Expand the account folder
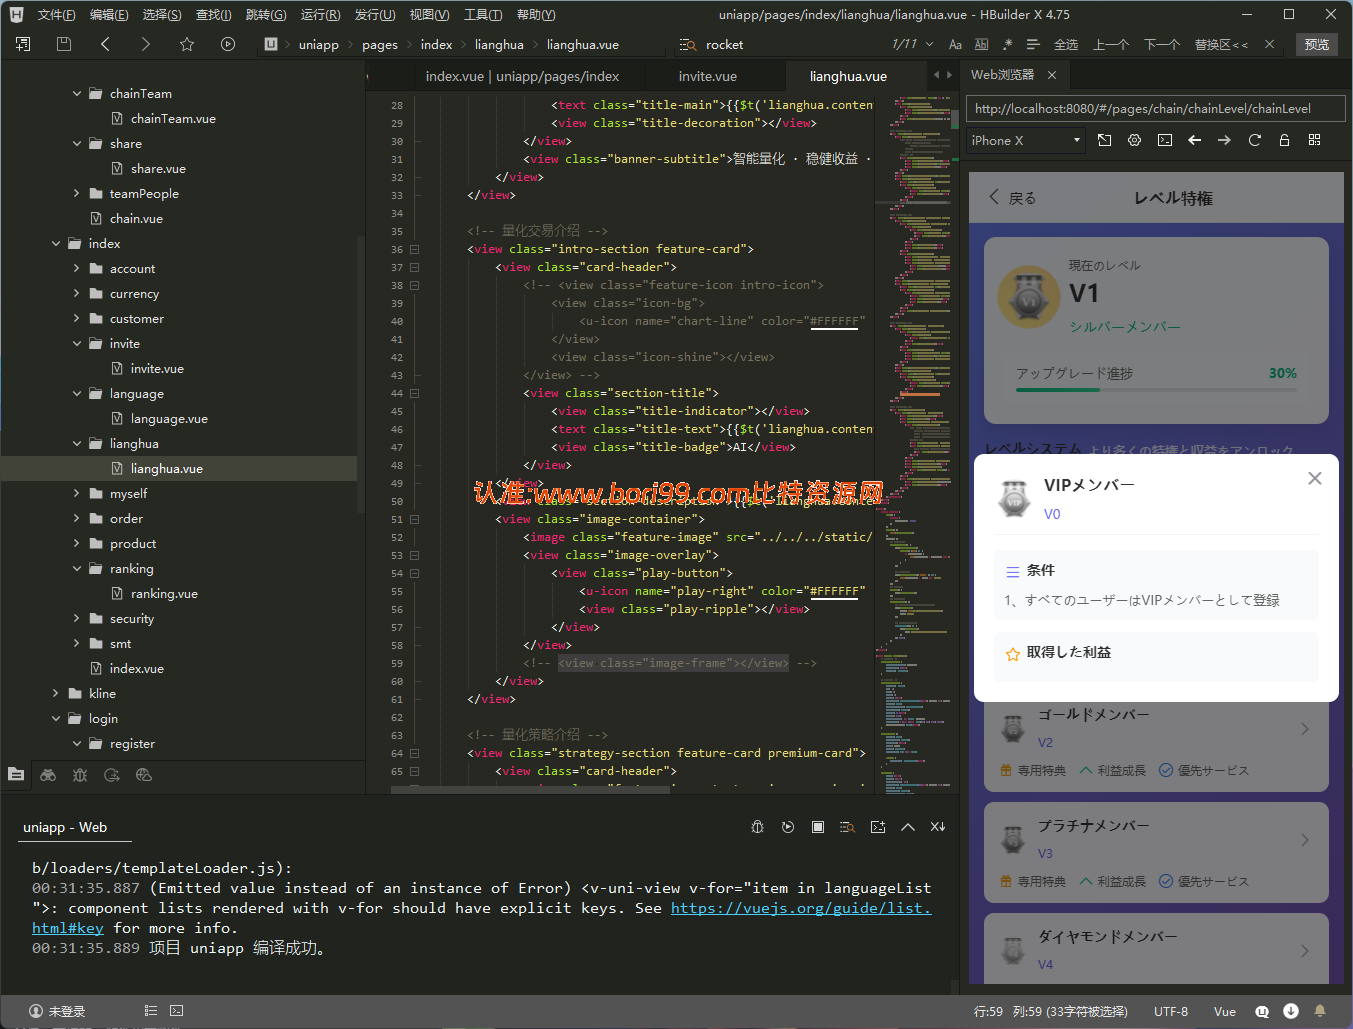This screenshot has height=1029, width=1353. tap(77, 268)
